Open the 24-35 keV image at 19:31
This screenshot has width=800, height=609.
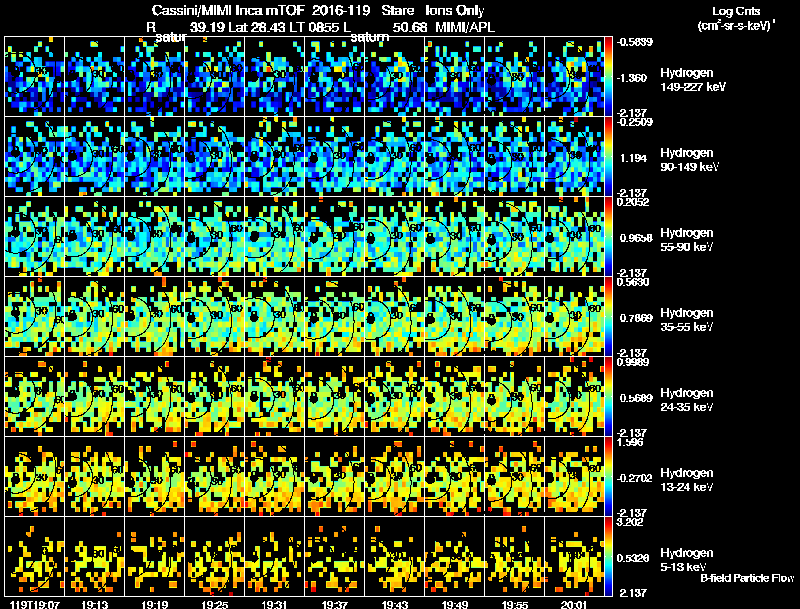[x=274, y=397]
